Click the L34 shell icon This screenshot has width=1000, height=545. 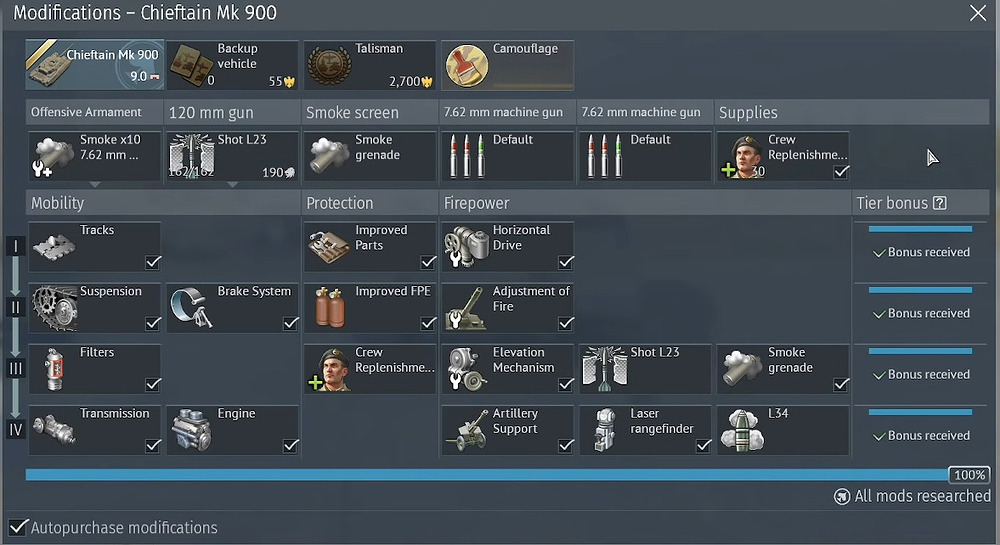(x=742, y=429)
